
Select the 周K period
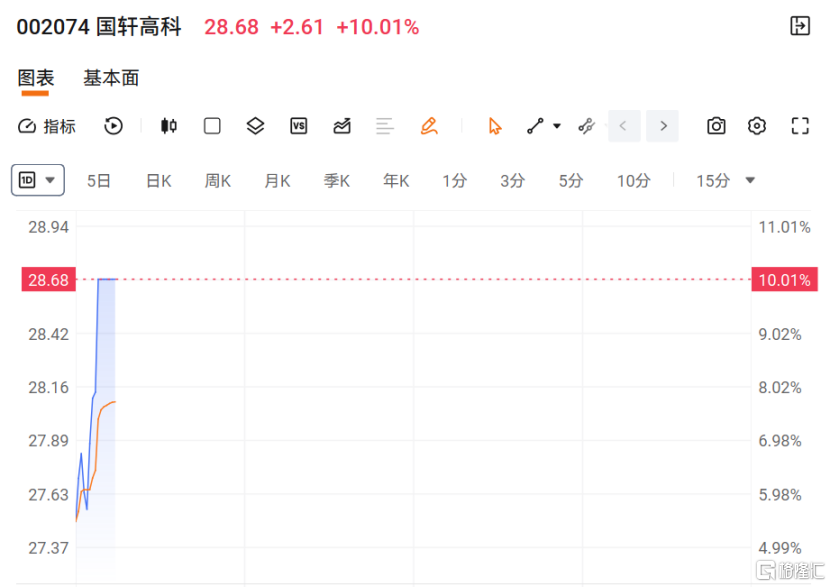click(218, 181)
